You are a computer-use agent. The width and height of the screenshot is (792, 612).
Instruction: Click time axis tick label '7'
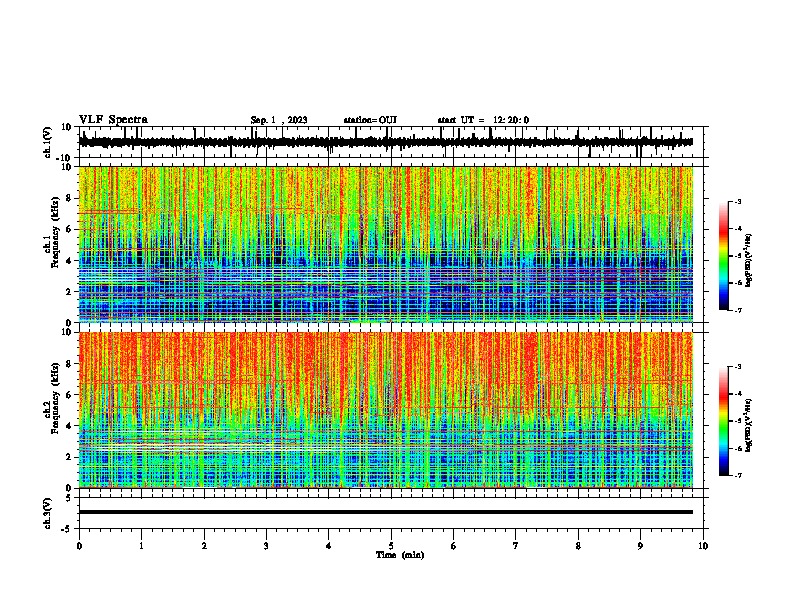click(516, 546)
